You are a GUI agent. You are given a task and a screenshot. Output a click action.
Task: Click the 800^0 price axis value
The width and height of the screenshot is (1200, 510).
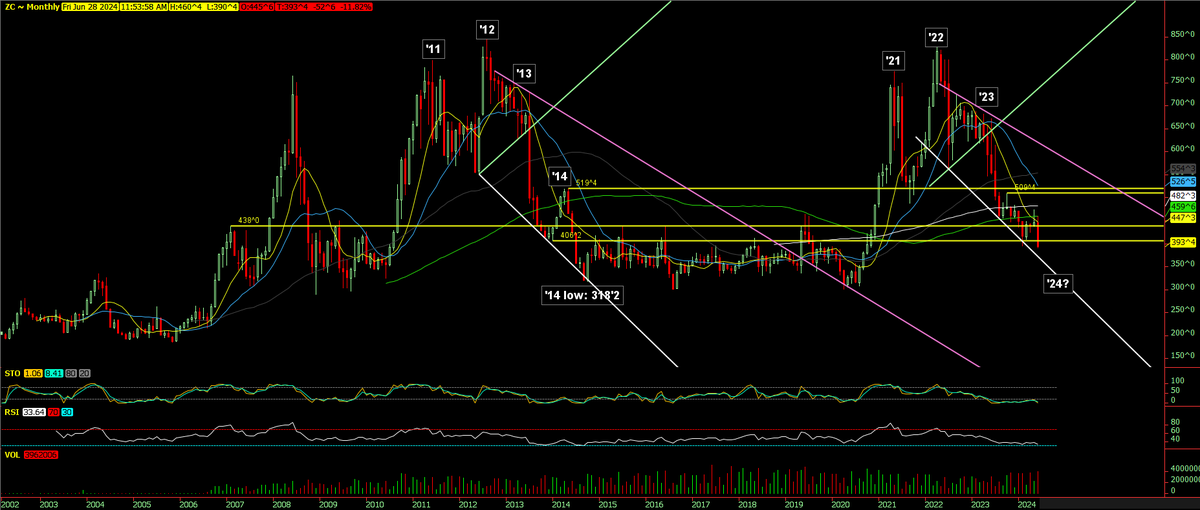(x=1182, y=57)
